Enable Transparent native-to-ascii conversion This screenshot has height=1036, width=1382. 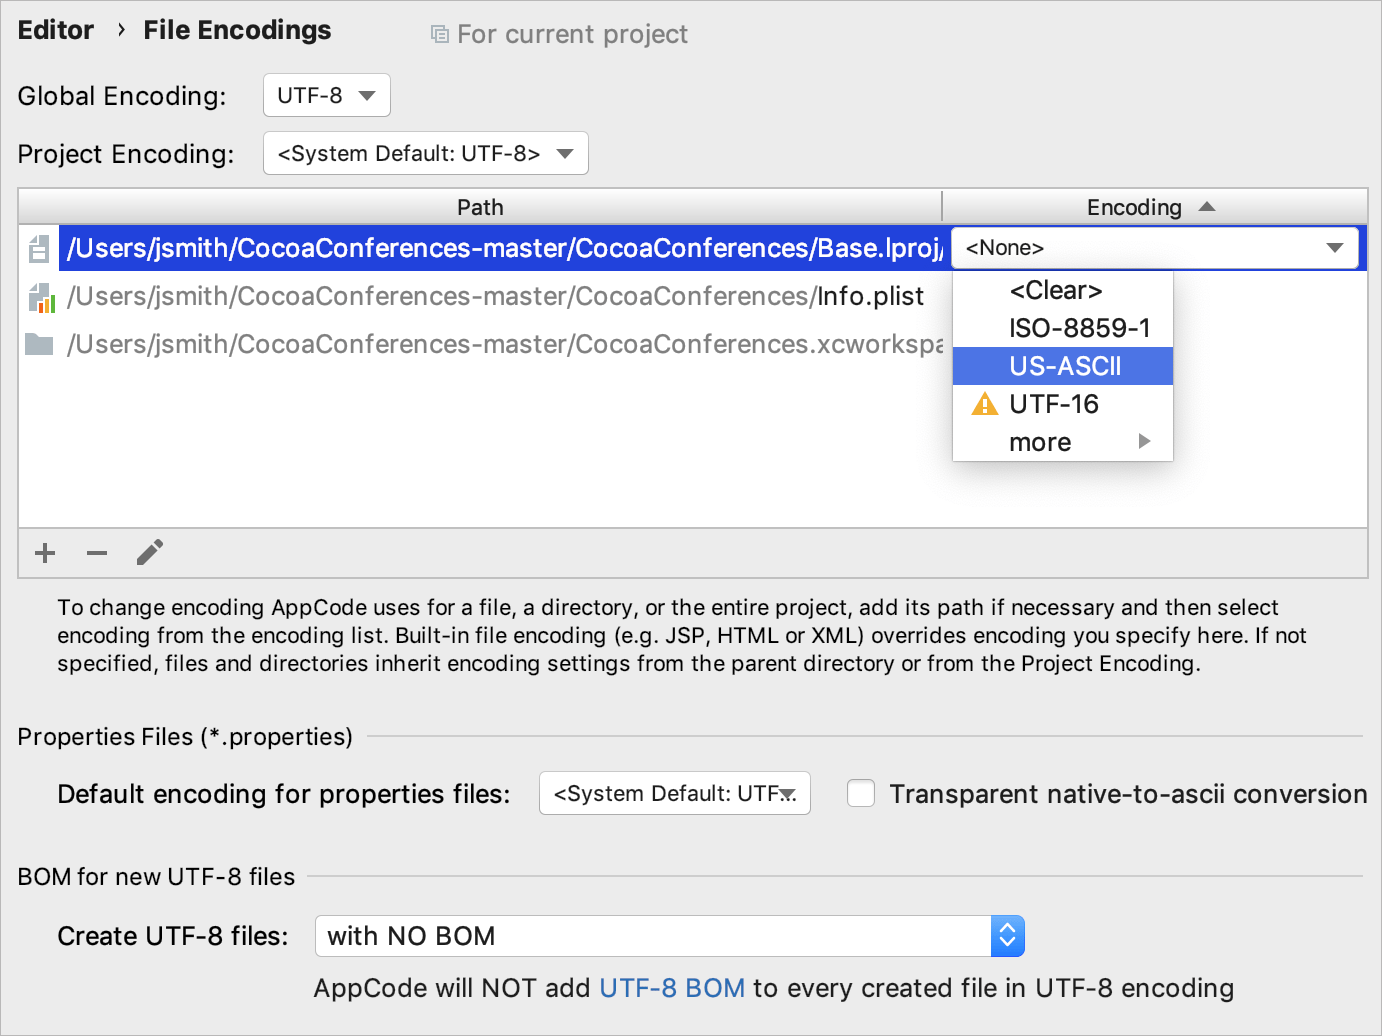point(861,793)
